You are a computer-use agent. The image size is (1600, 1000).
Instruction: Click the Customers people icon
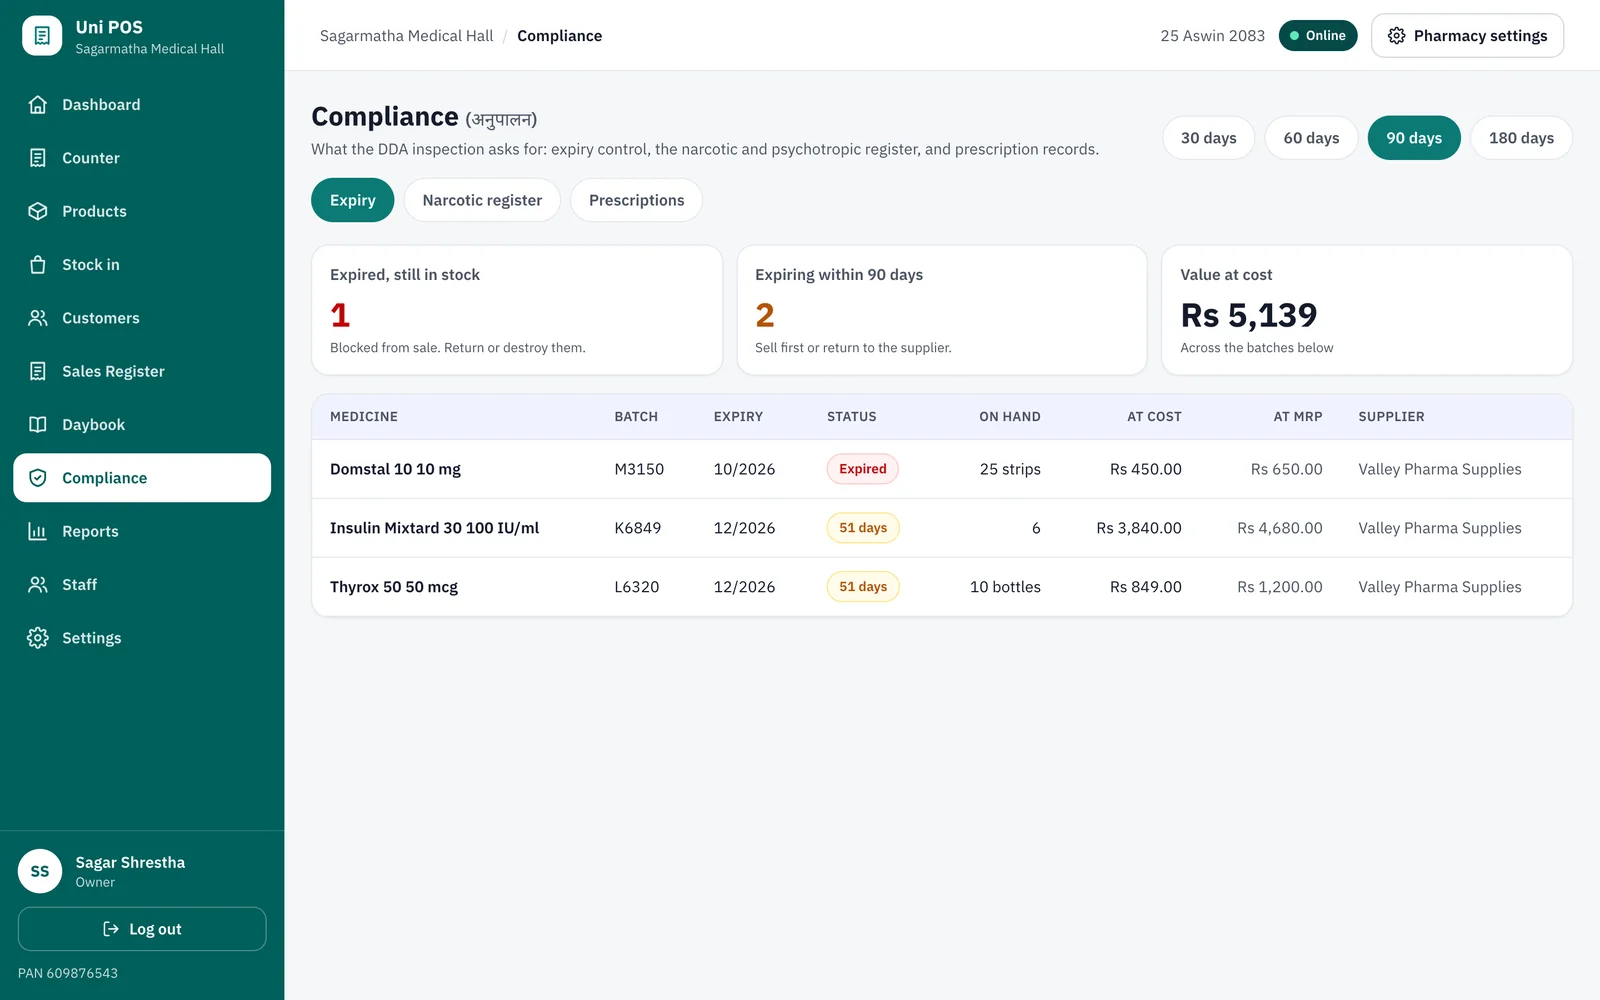coord(38,318)
